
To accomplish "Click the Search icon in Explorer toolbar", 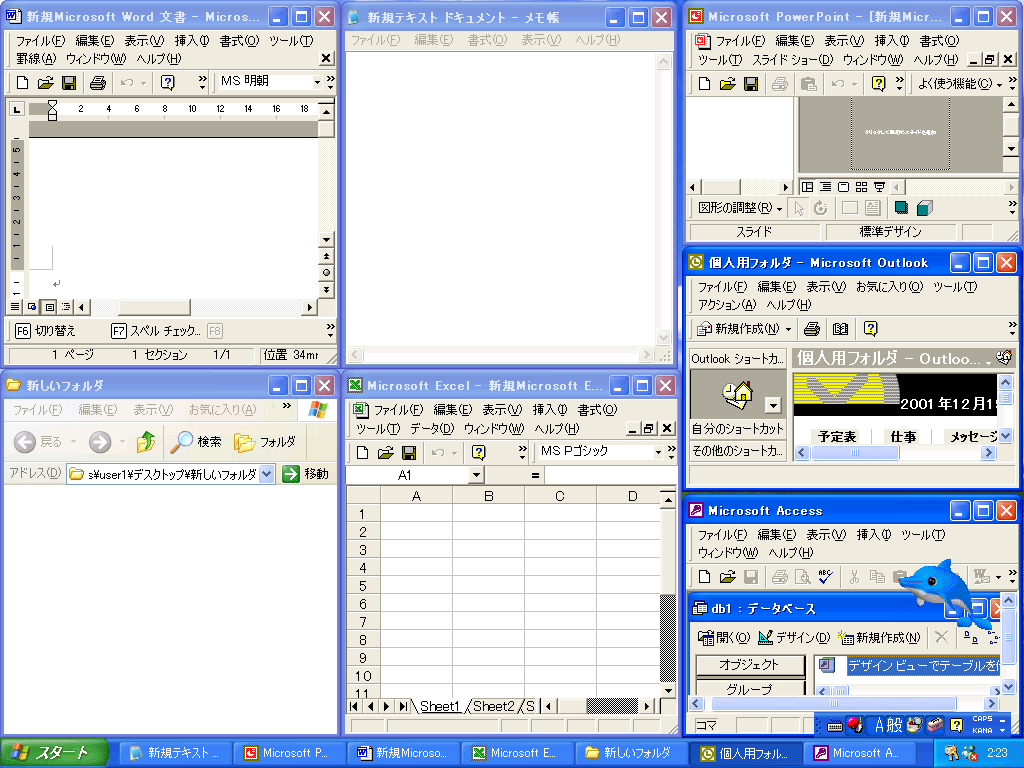I will (x=196, y=442).
